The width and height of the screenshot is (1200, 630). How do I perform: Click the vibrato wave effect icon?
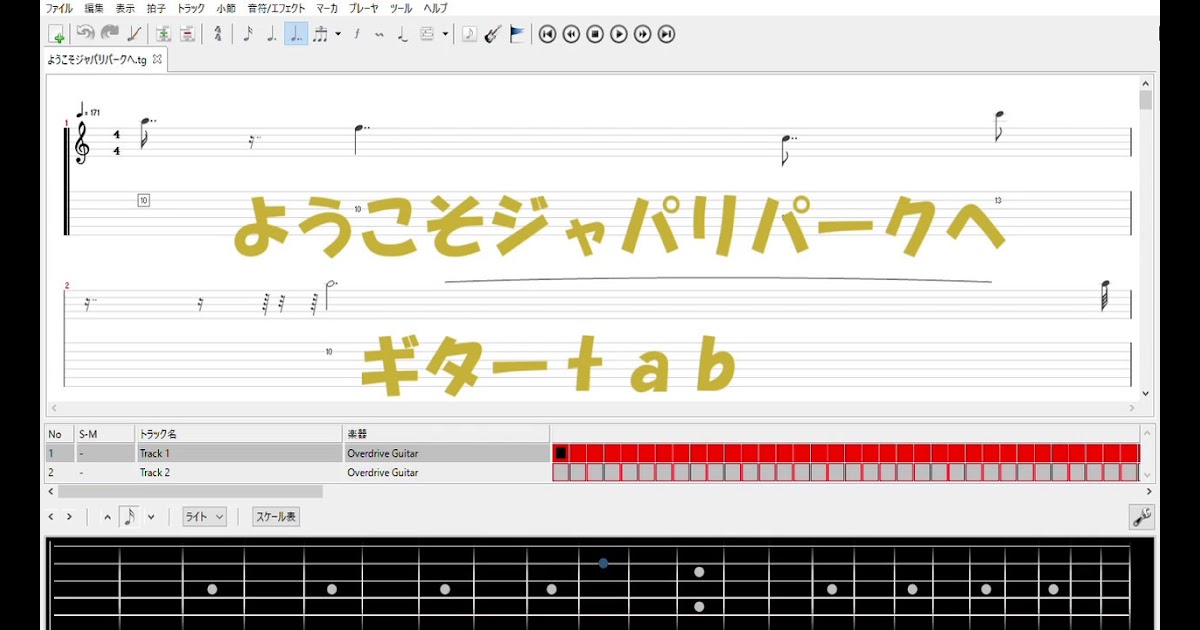click(380, 34)
